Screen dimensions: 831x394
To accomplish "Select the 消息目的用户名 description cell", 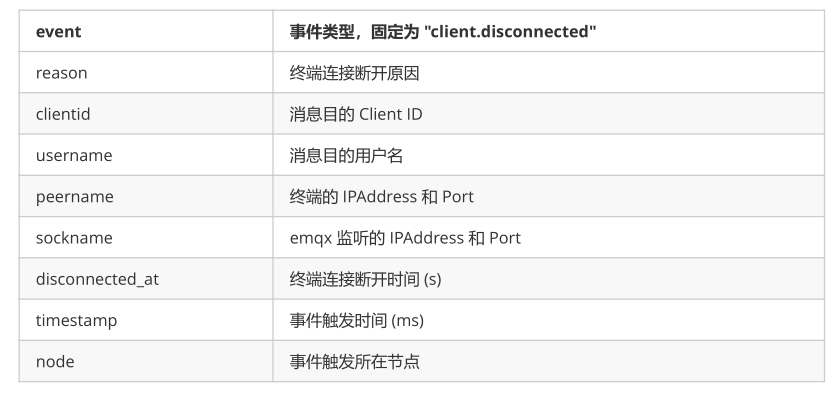I will point(549,155).
